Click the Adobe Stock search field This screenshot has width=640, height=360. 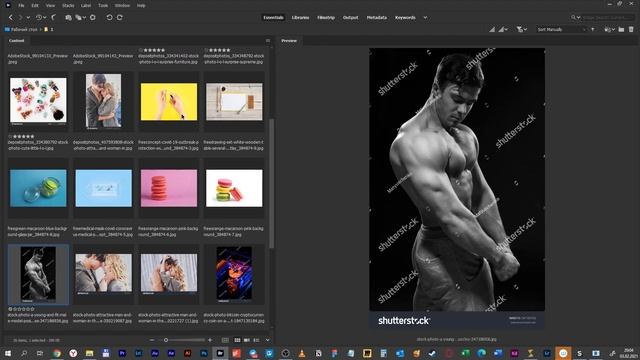pyautogui.click(x=608, y=18)
